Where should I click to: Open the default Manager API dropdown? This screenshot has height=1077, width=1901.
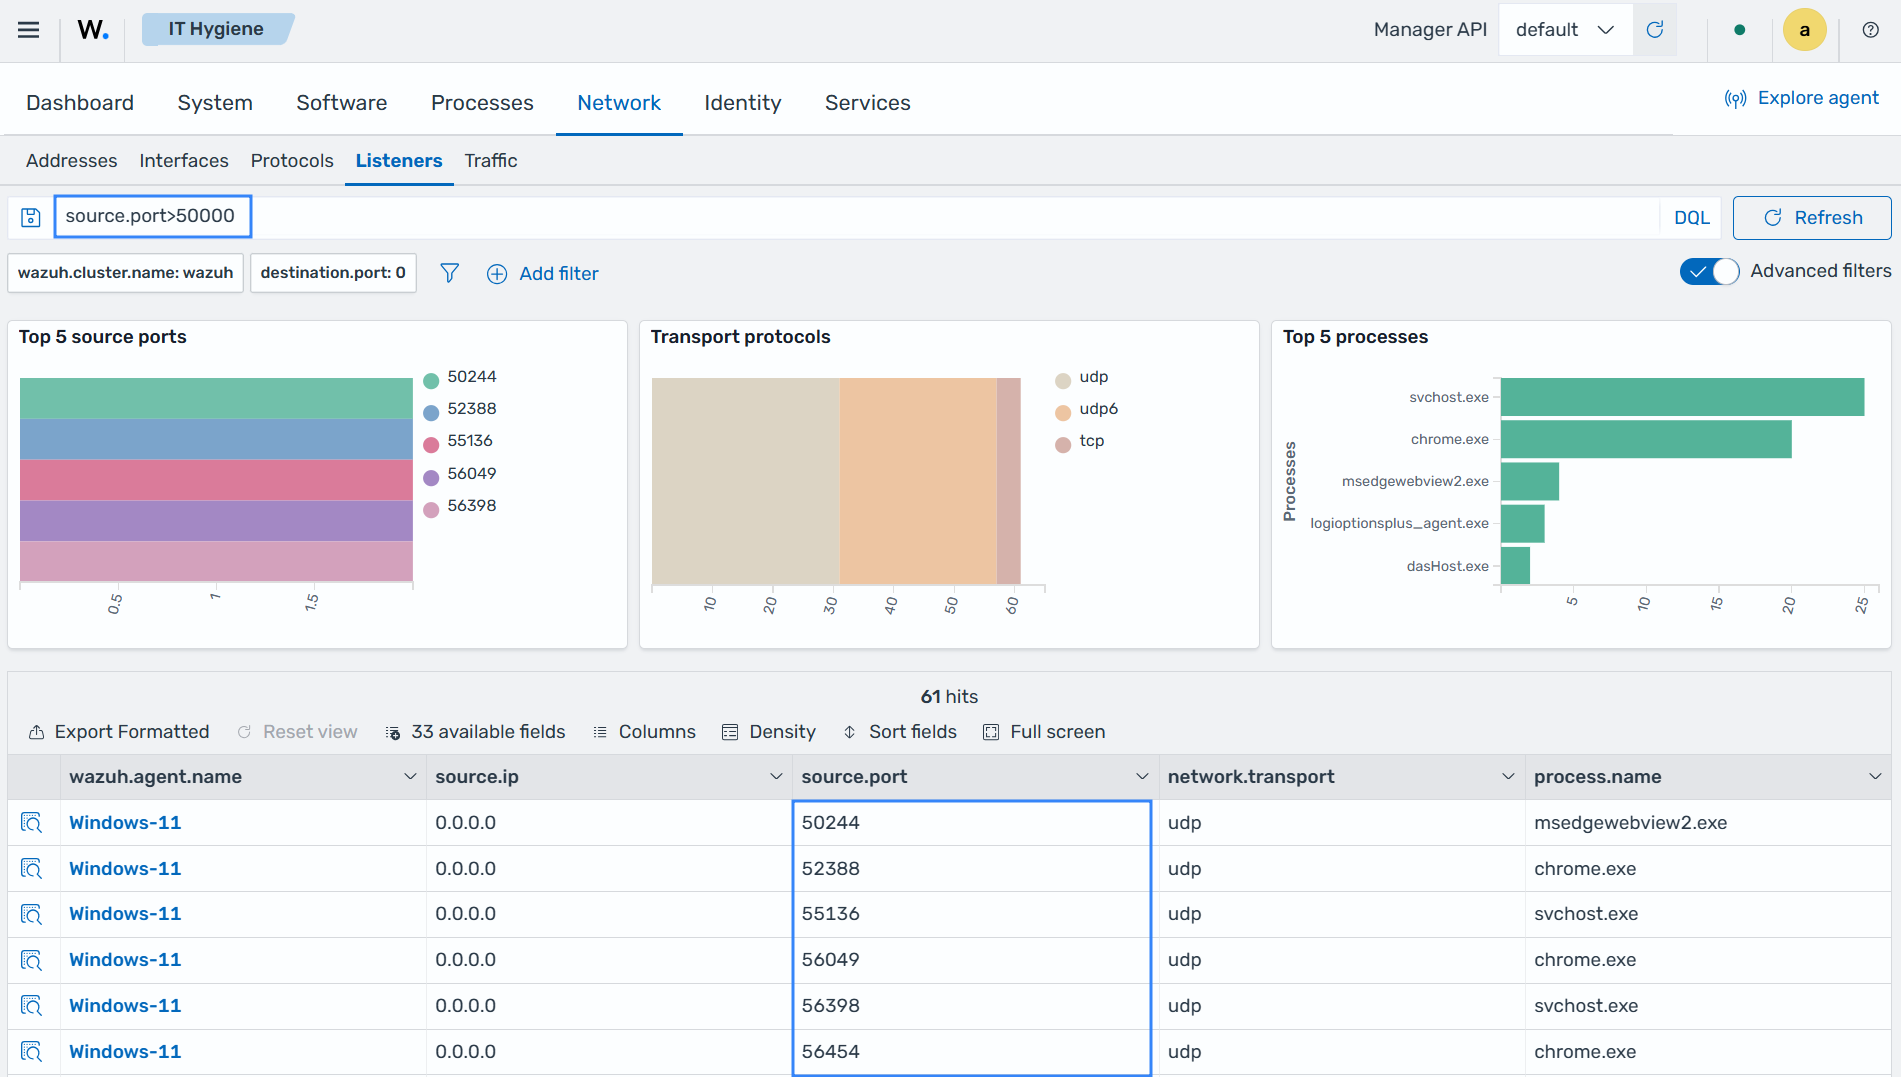pyautogui.click(x=1565, y=30)
